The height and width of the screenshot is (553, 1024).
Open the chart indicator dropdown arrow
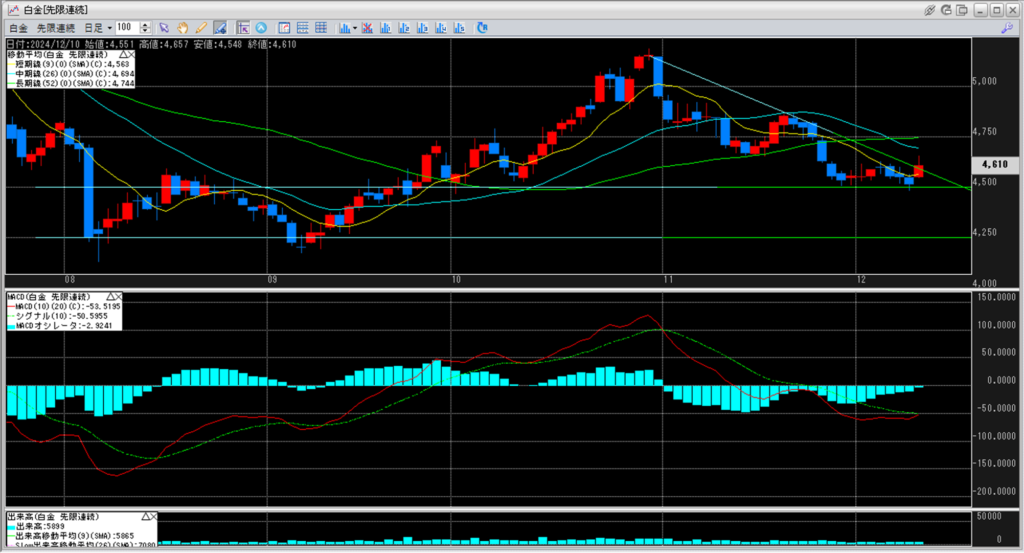[353, 27]
